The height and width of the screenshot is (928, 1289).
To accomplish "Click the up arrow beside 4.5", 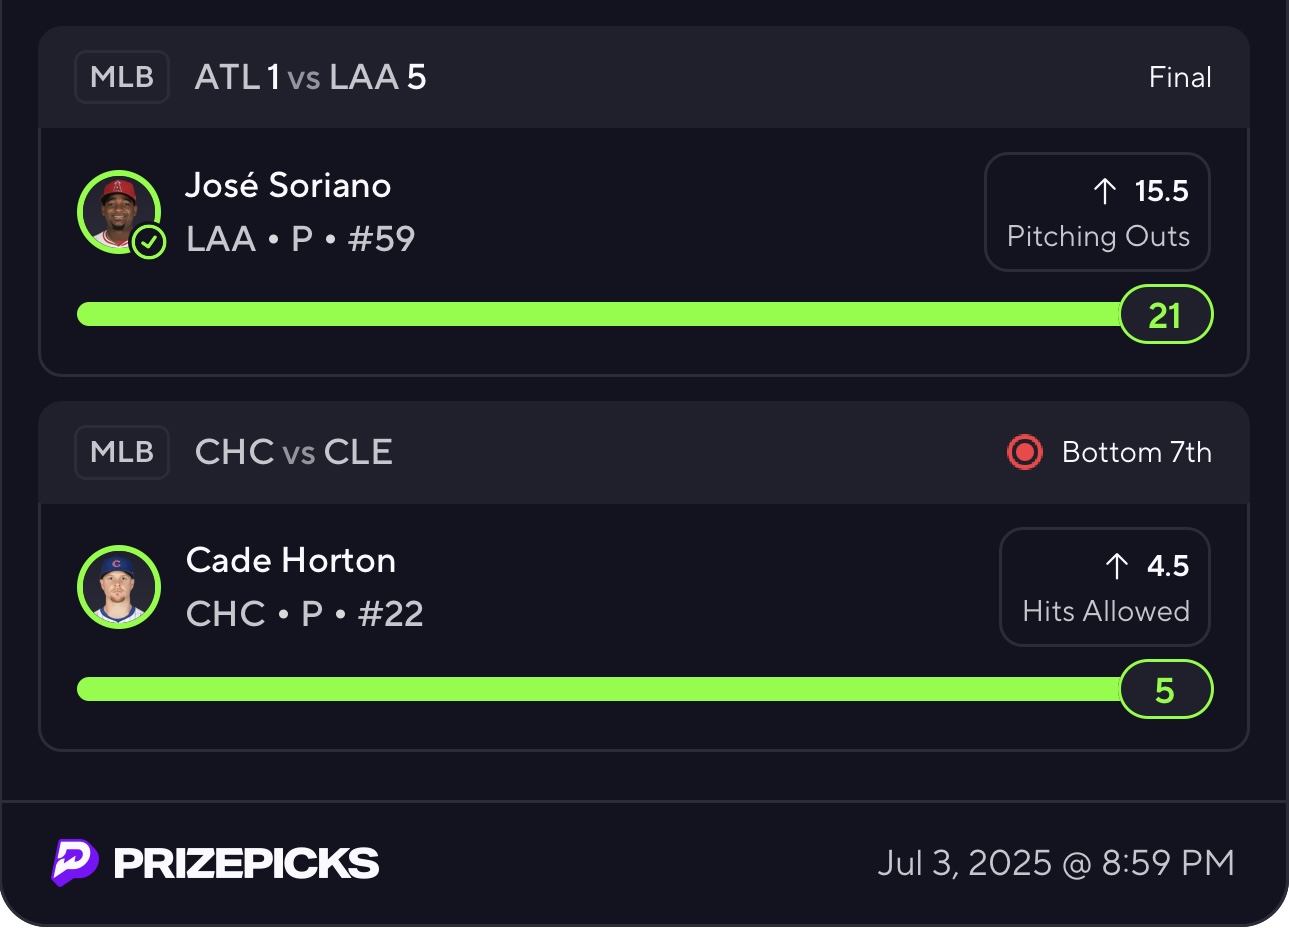I will [1117, 566].
